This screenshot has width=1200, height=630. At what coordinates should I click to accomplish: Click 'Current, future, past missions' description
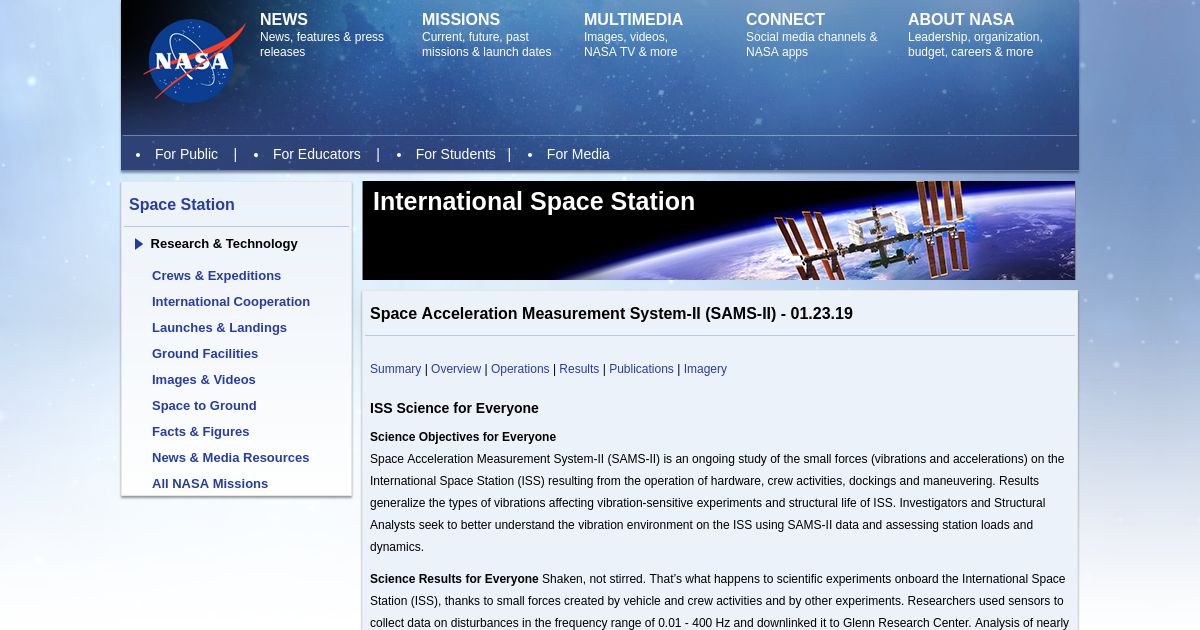(x=487, y=45)
